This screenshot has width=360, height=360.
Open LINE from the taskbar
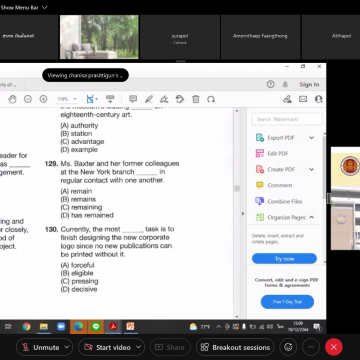click(96, 327)
